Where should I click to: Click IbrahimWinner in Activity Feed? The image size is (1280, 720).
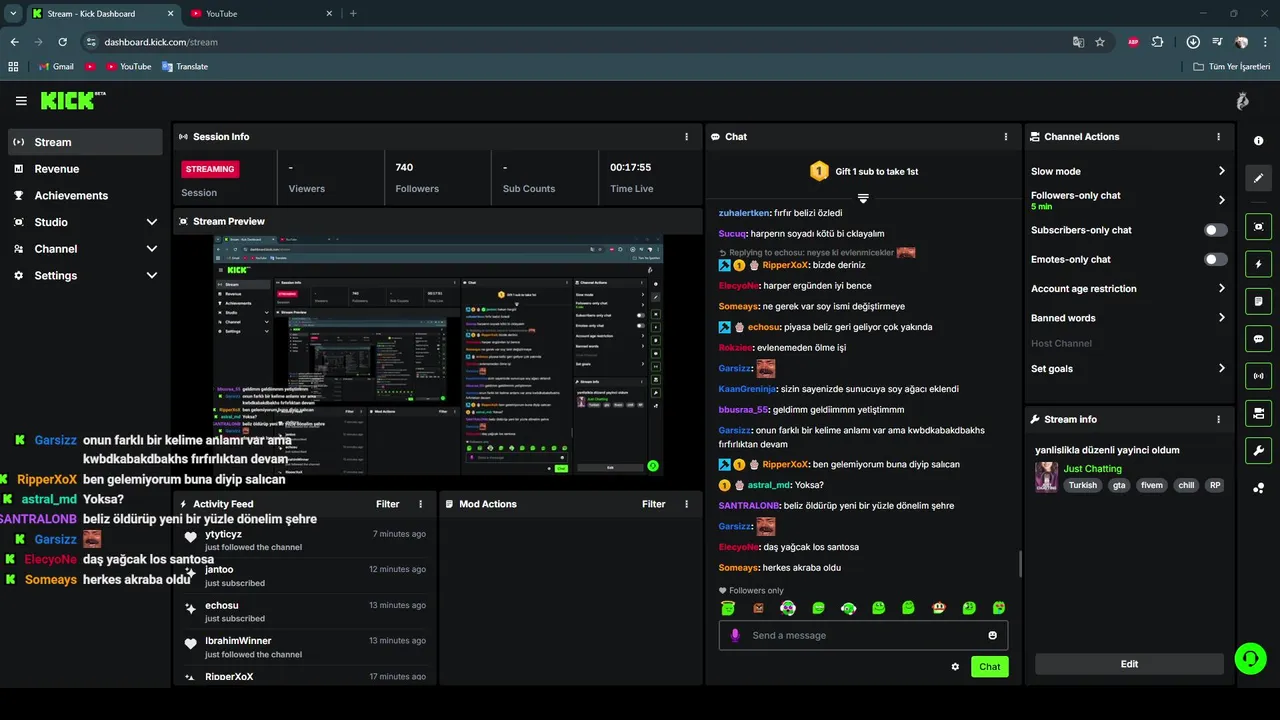click(x=238, y=641)
